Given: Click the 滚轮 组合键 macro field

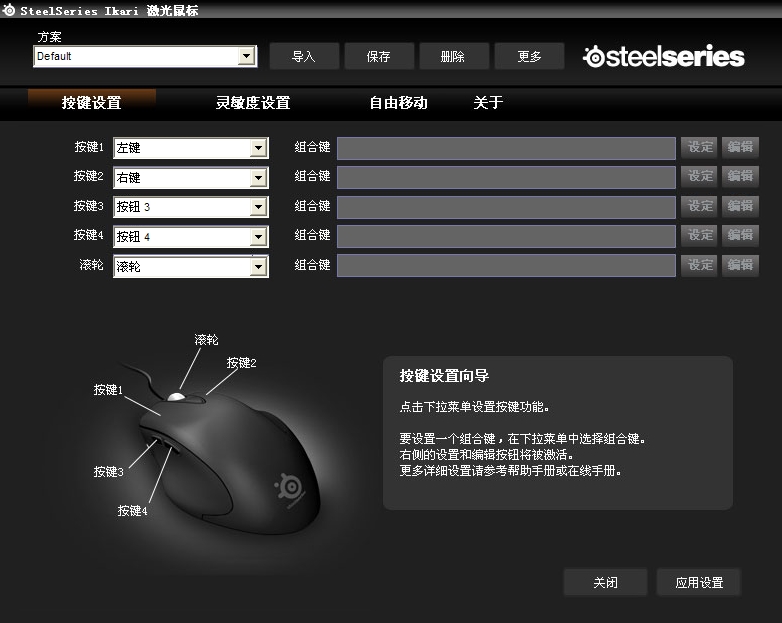Looking at the screenshot, I should (x=506, y=266).
